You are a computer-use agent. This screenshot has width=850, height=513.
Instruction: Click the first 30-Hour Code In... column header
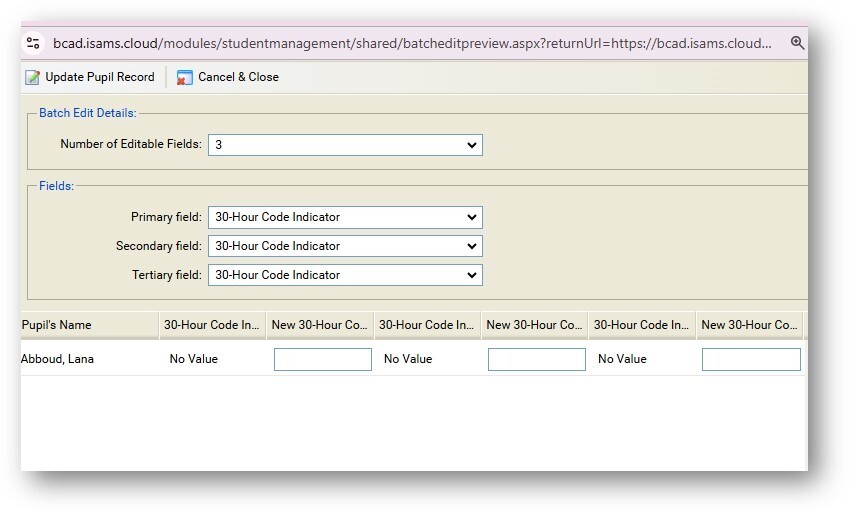click(212, 325)
